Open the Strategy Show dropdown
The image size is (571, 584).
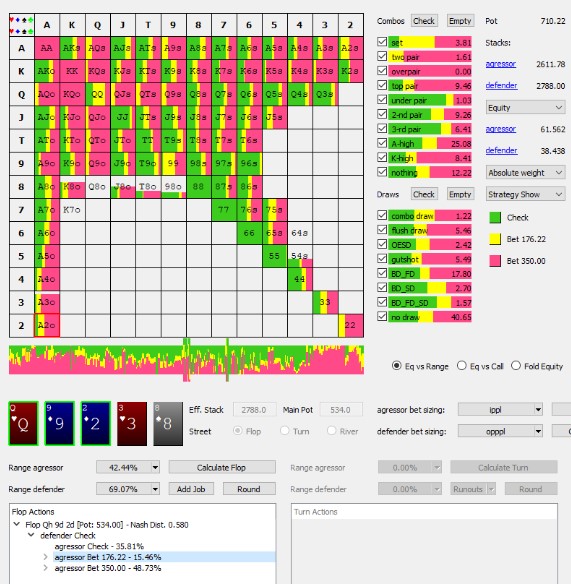525,194
